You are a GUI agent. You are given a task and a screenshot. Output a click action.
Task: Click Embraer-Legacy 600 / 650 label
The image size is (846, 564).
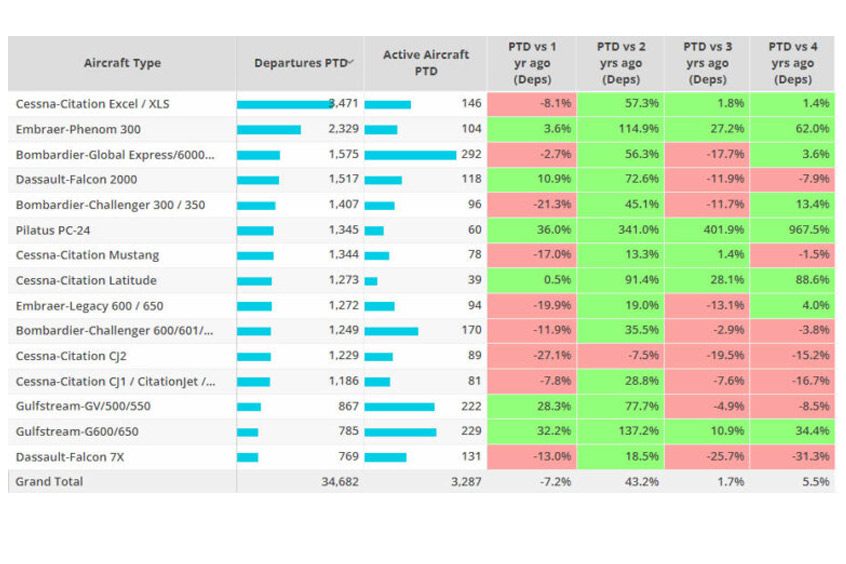click(90, 306)
